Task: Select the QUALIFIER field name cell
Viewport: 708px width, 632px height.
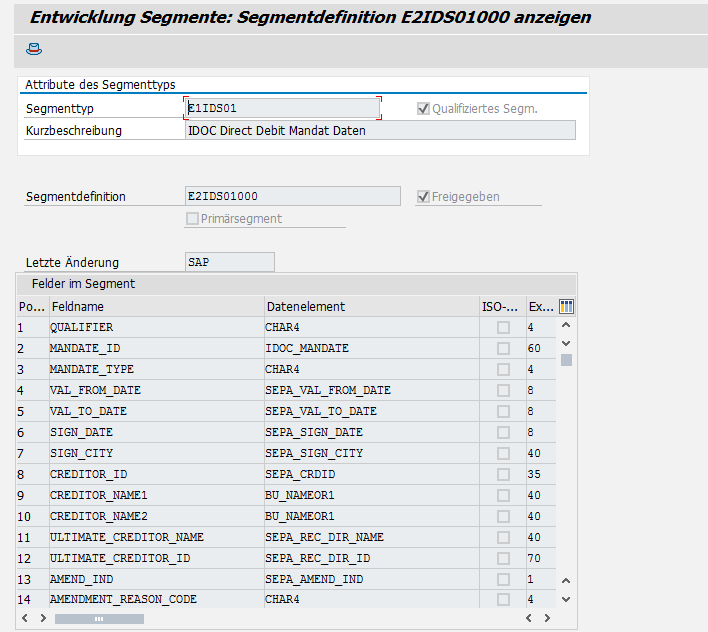Action: tap(156, 327)
